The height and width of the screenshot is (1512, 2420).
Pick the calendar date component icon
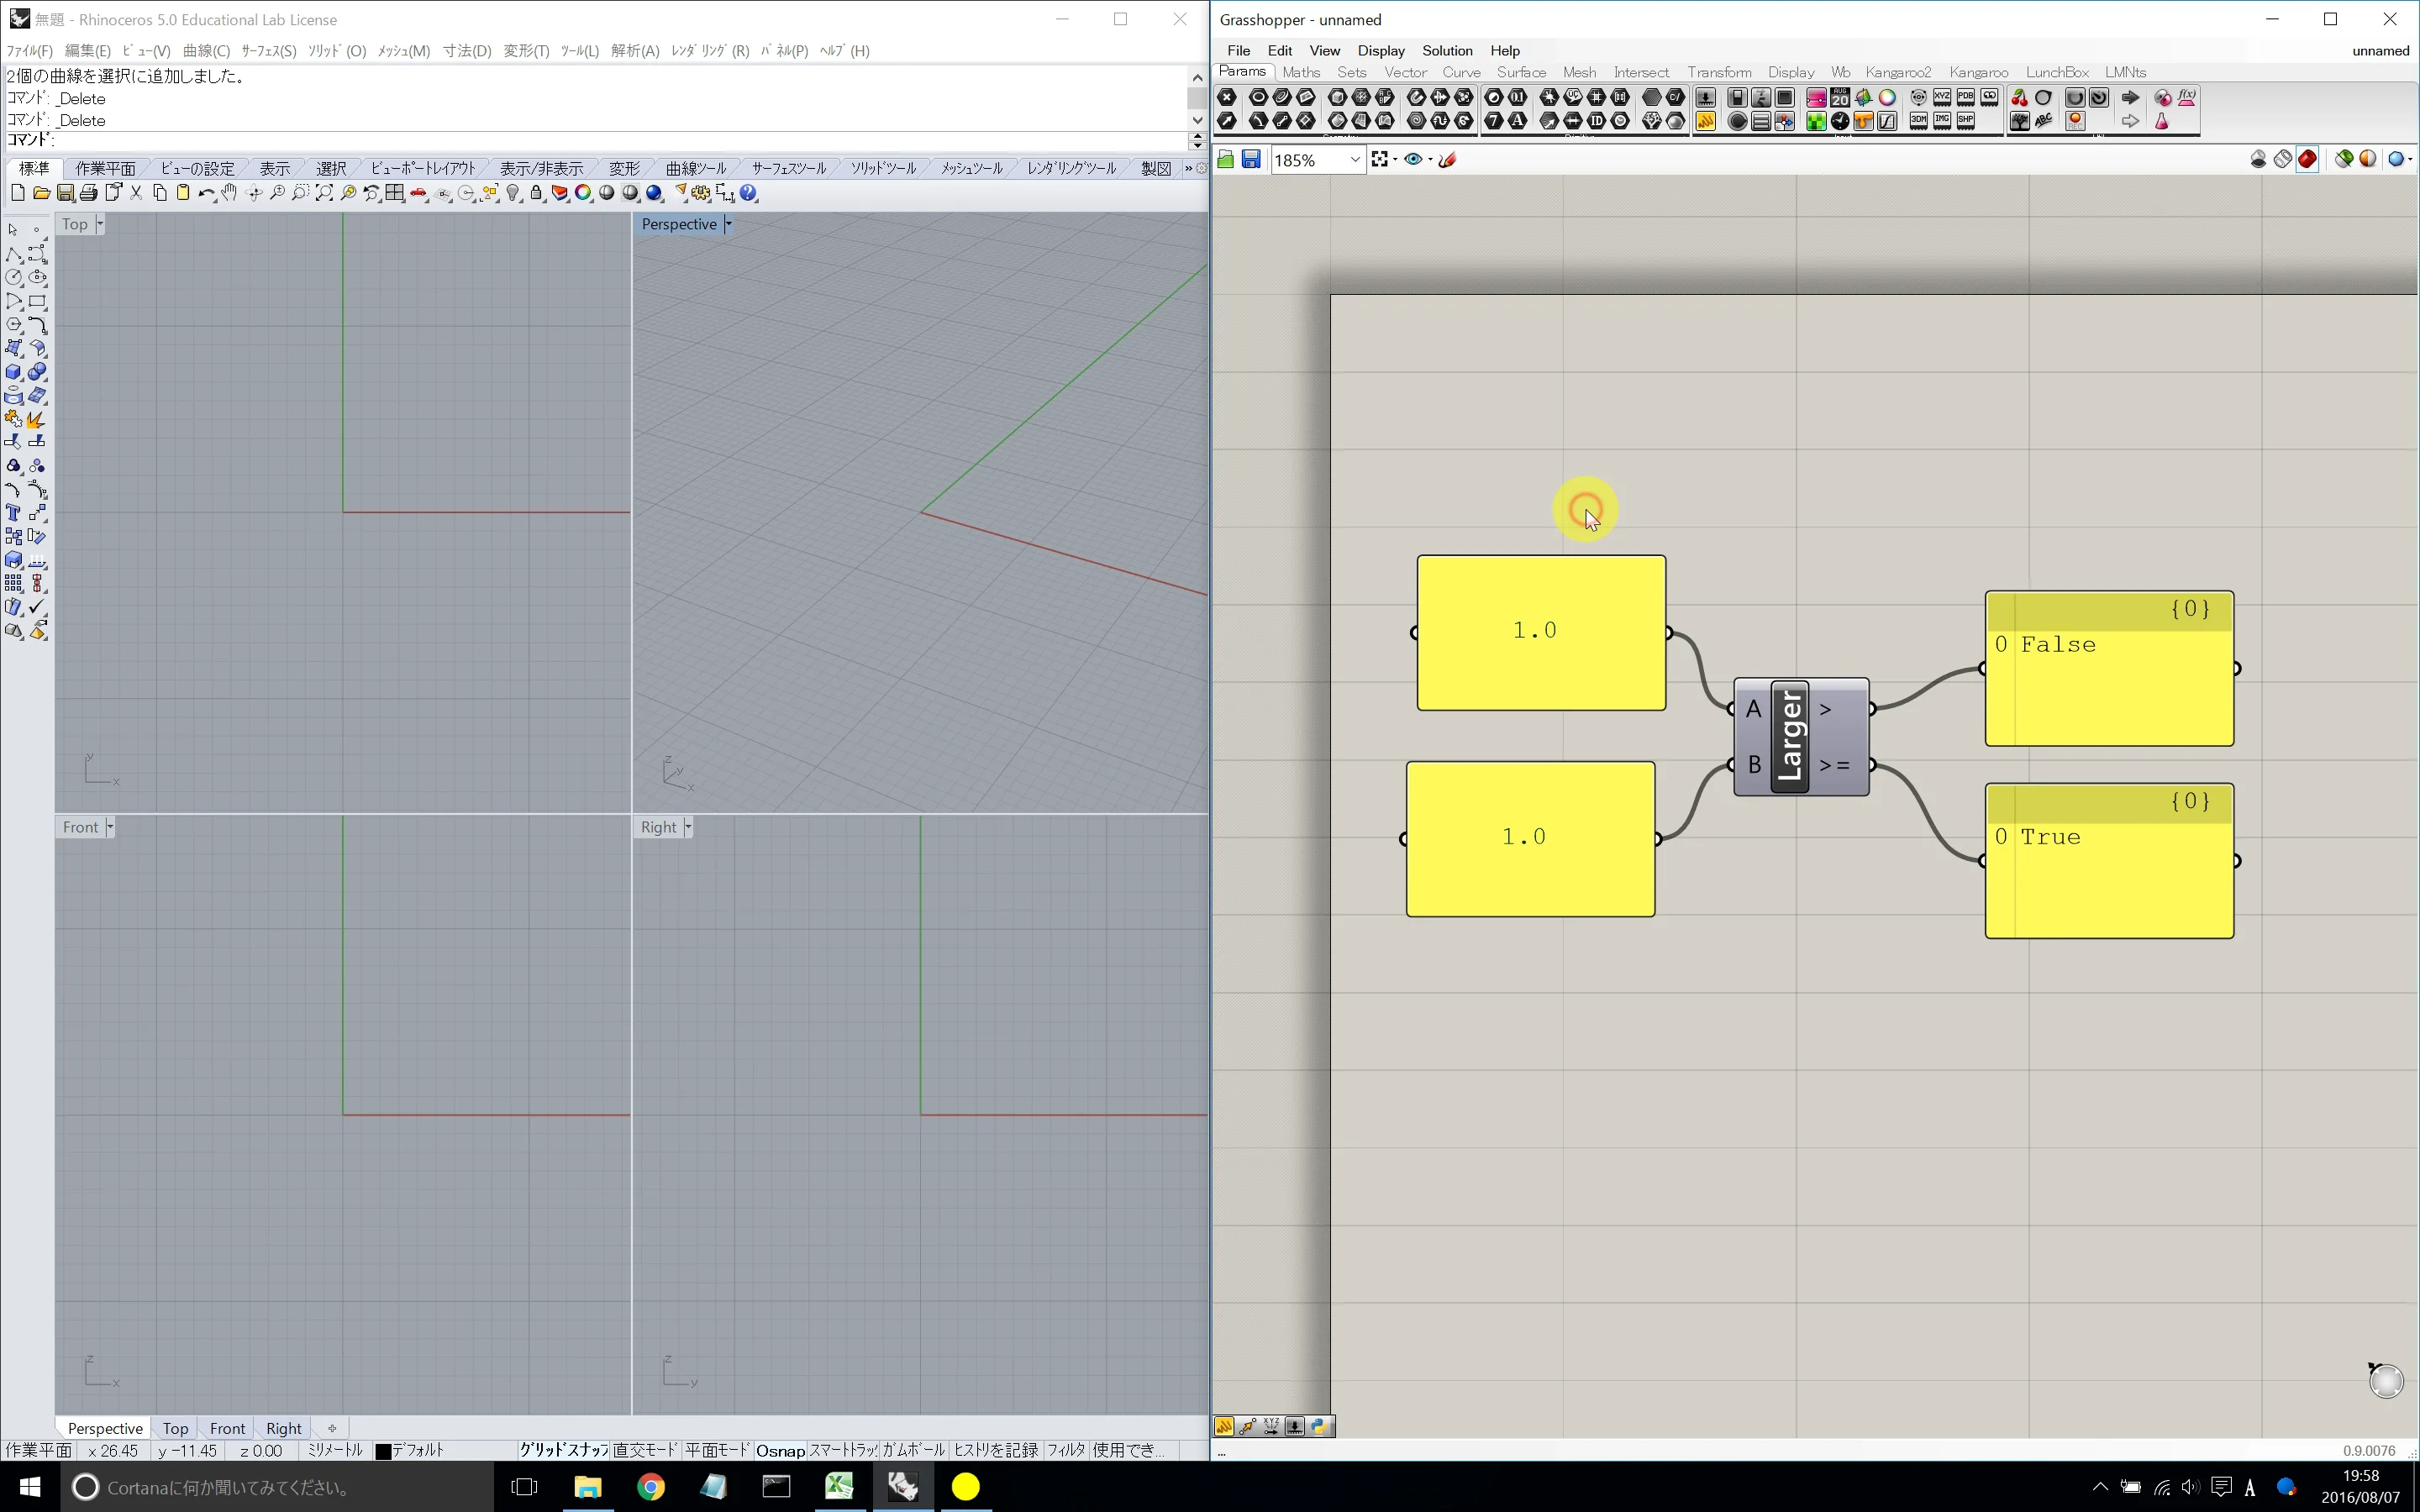[x=1840, y=98]
